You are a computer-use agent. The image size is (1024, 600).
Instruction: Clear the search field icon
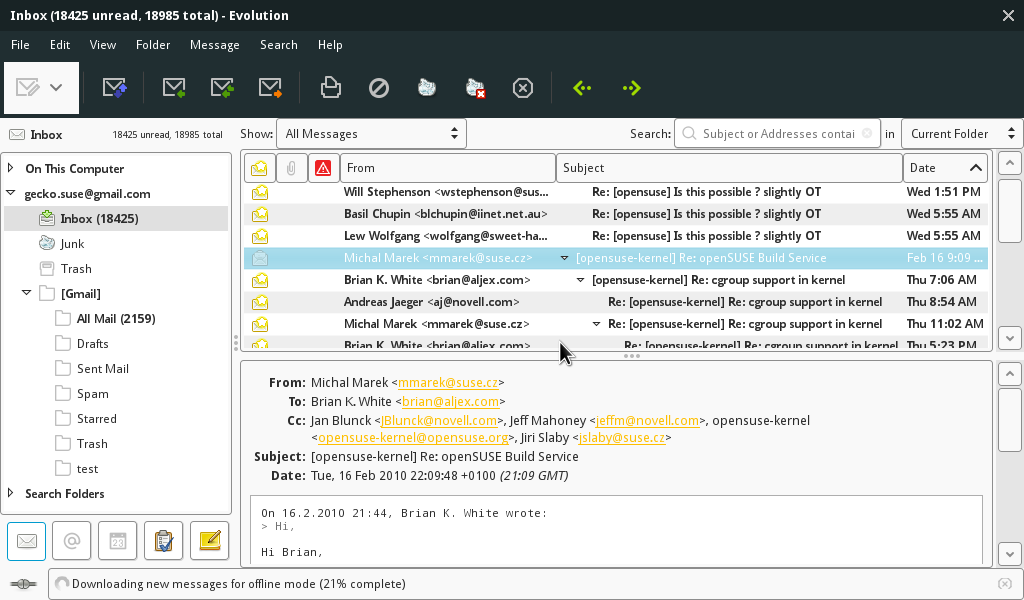tap(867, 133)
